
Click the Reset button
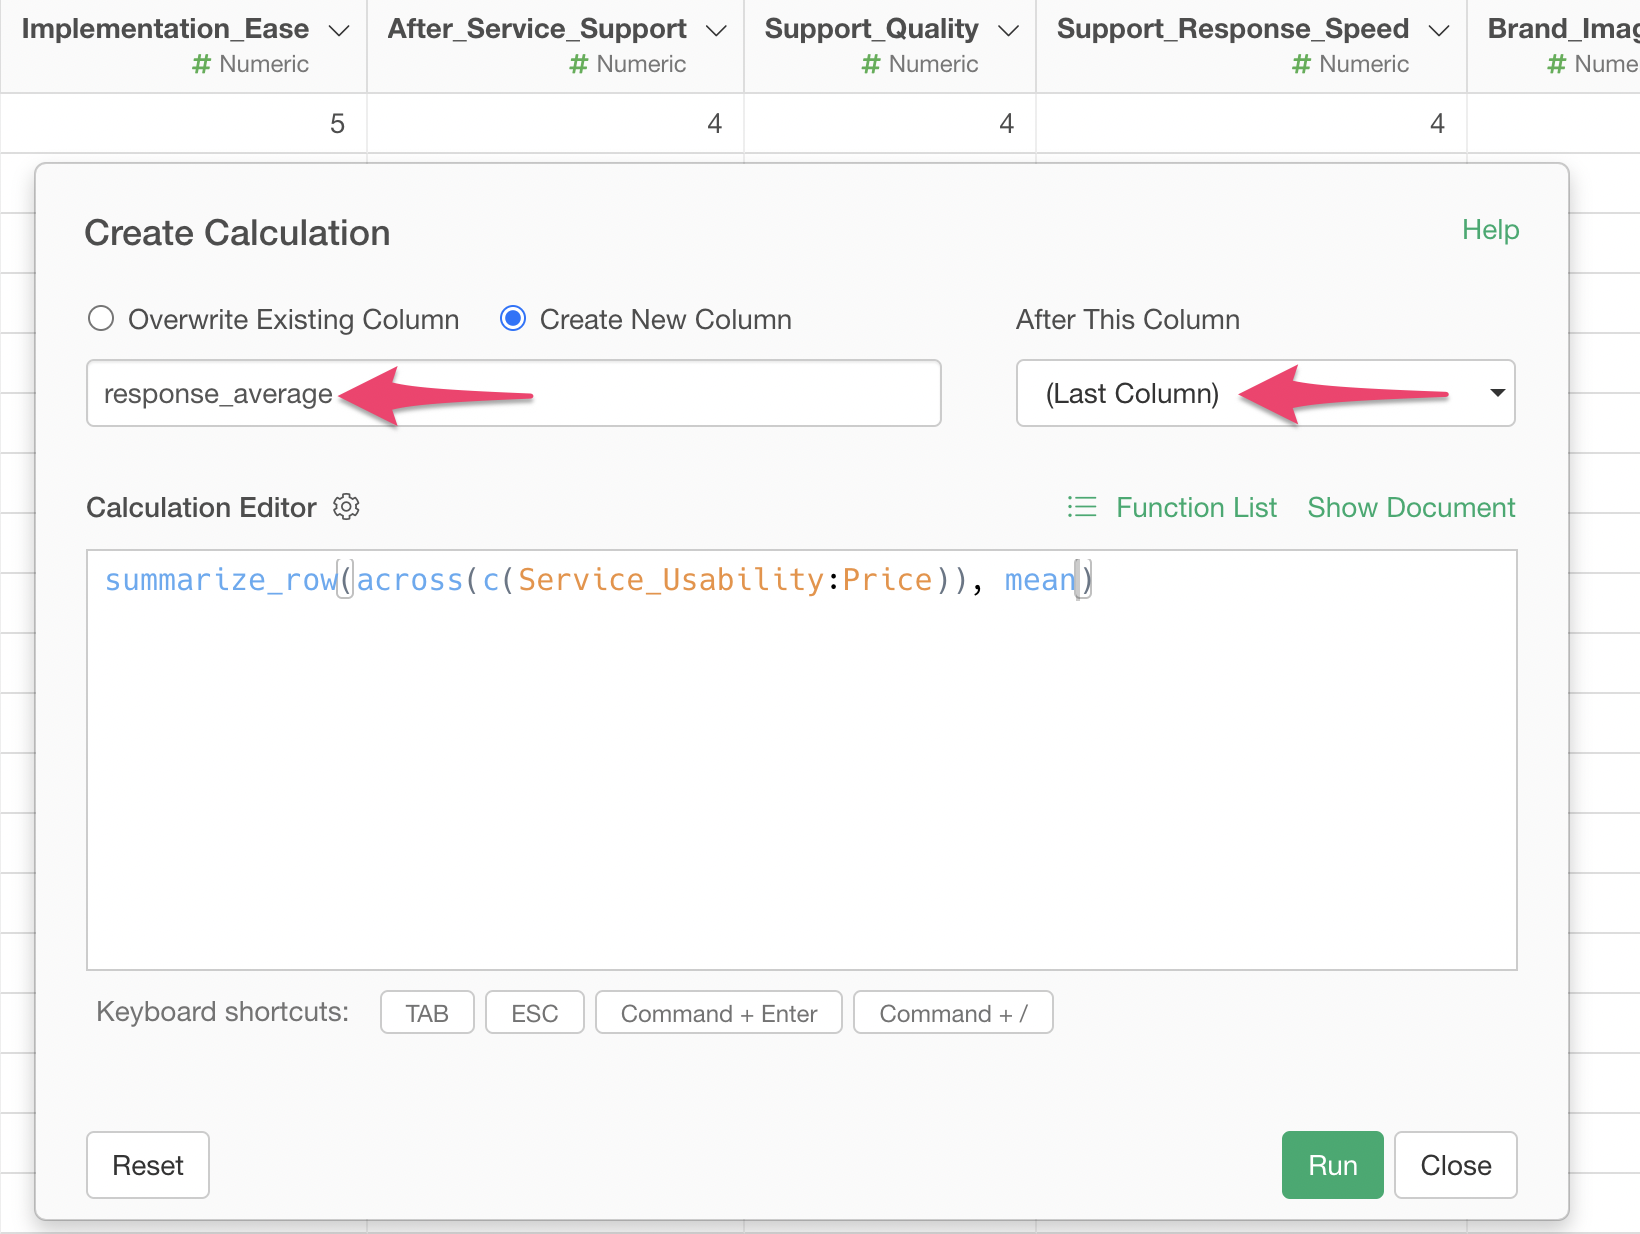148,1165
